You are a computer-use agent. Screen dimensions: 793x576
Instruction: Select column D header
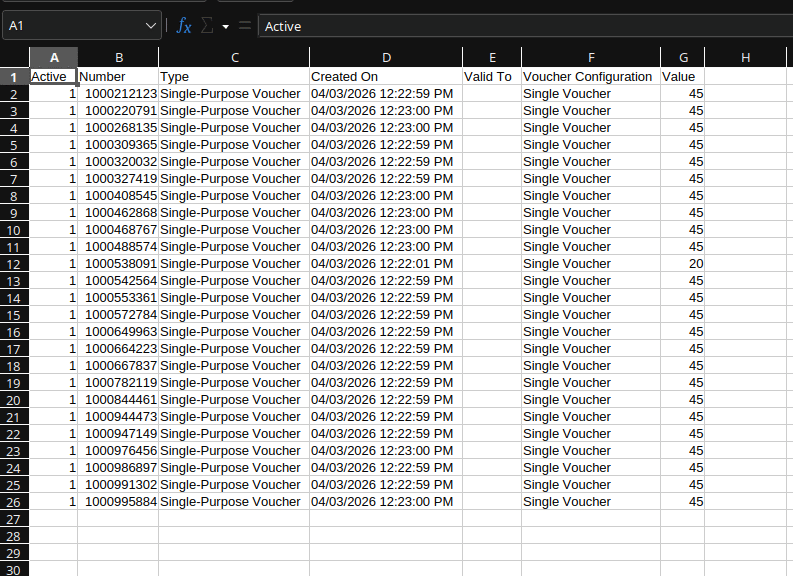click(x=386, y=58)
